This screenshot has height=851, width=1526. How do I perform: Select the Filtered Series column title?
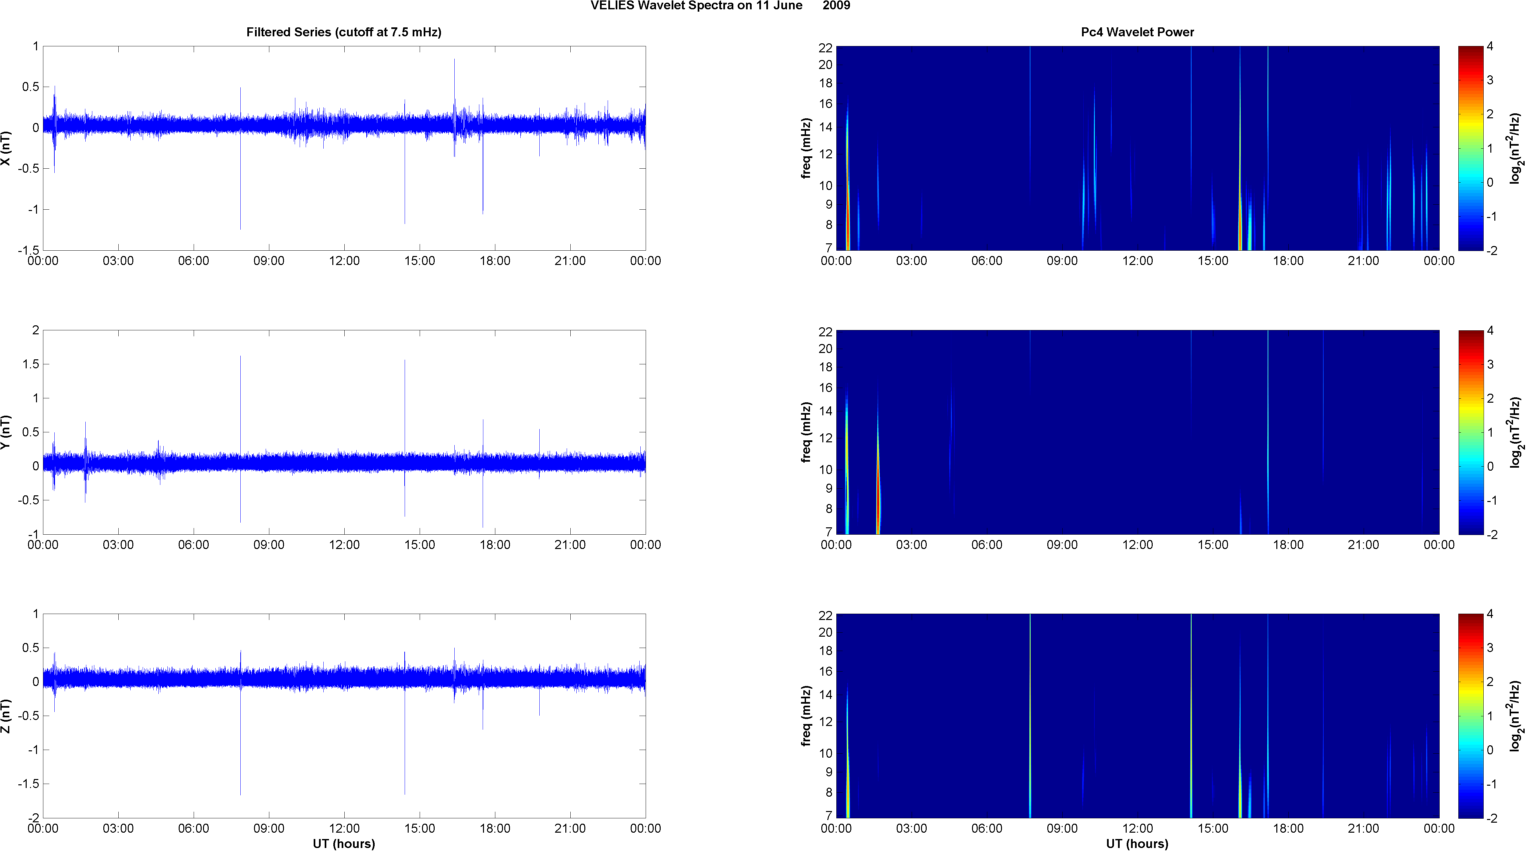(x=343, y=32)
